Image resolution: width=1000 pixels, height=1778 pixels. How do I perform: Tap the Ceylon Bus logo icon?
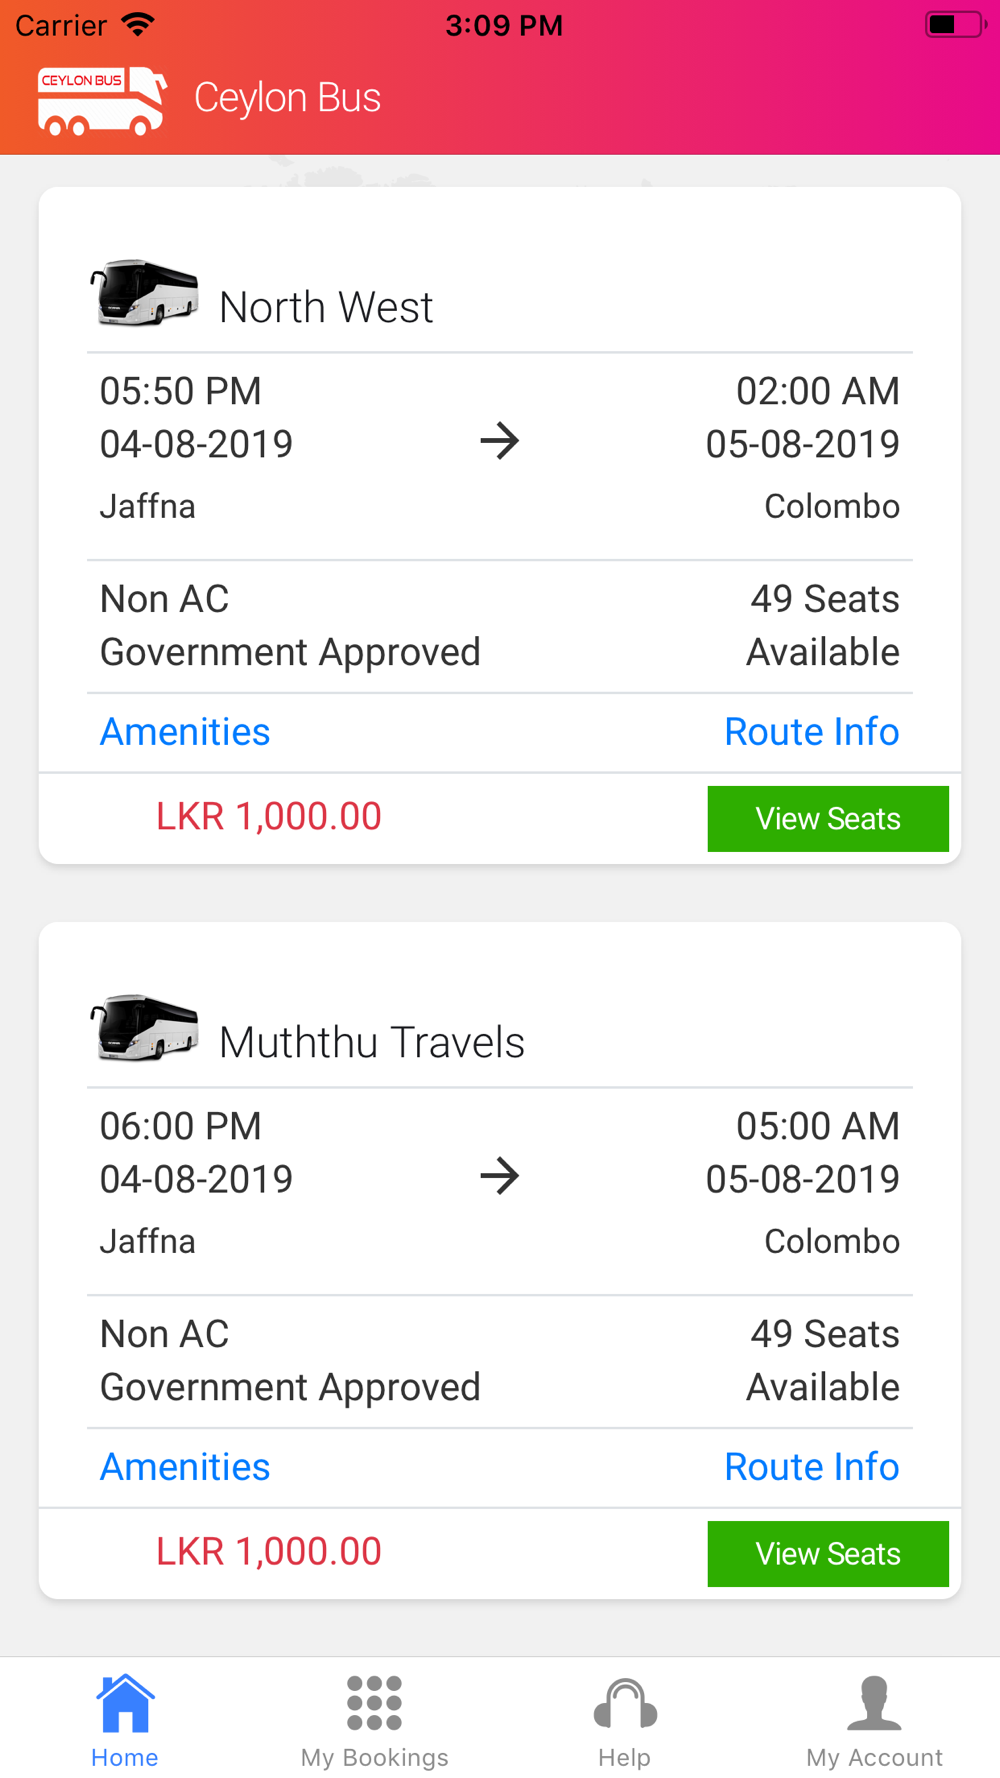[x=102, y=100]
